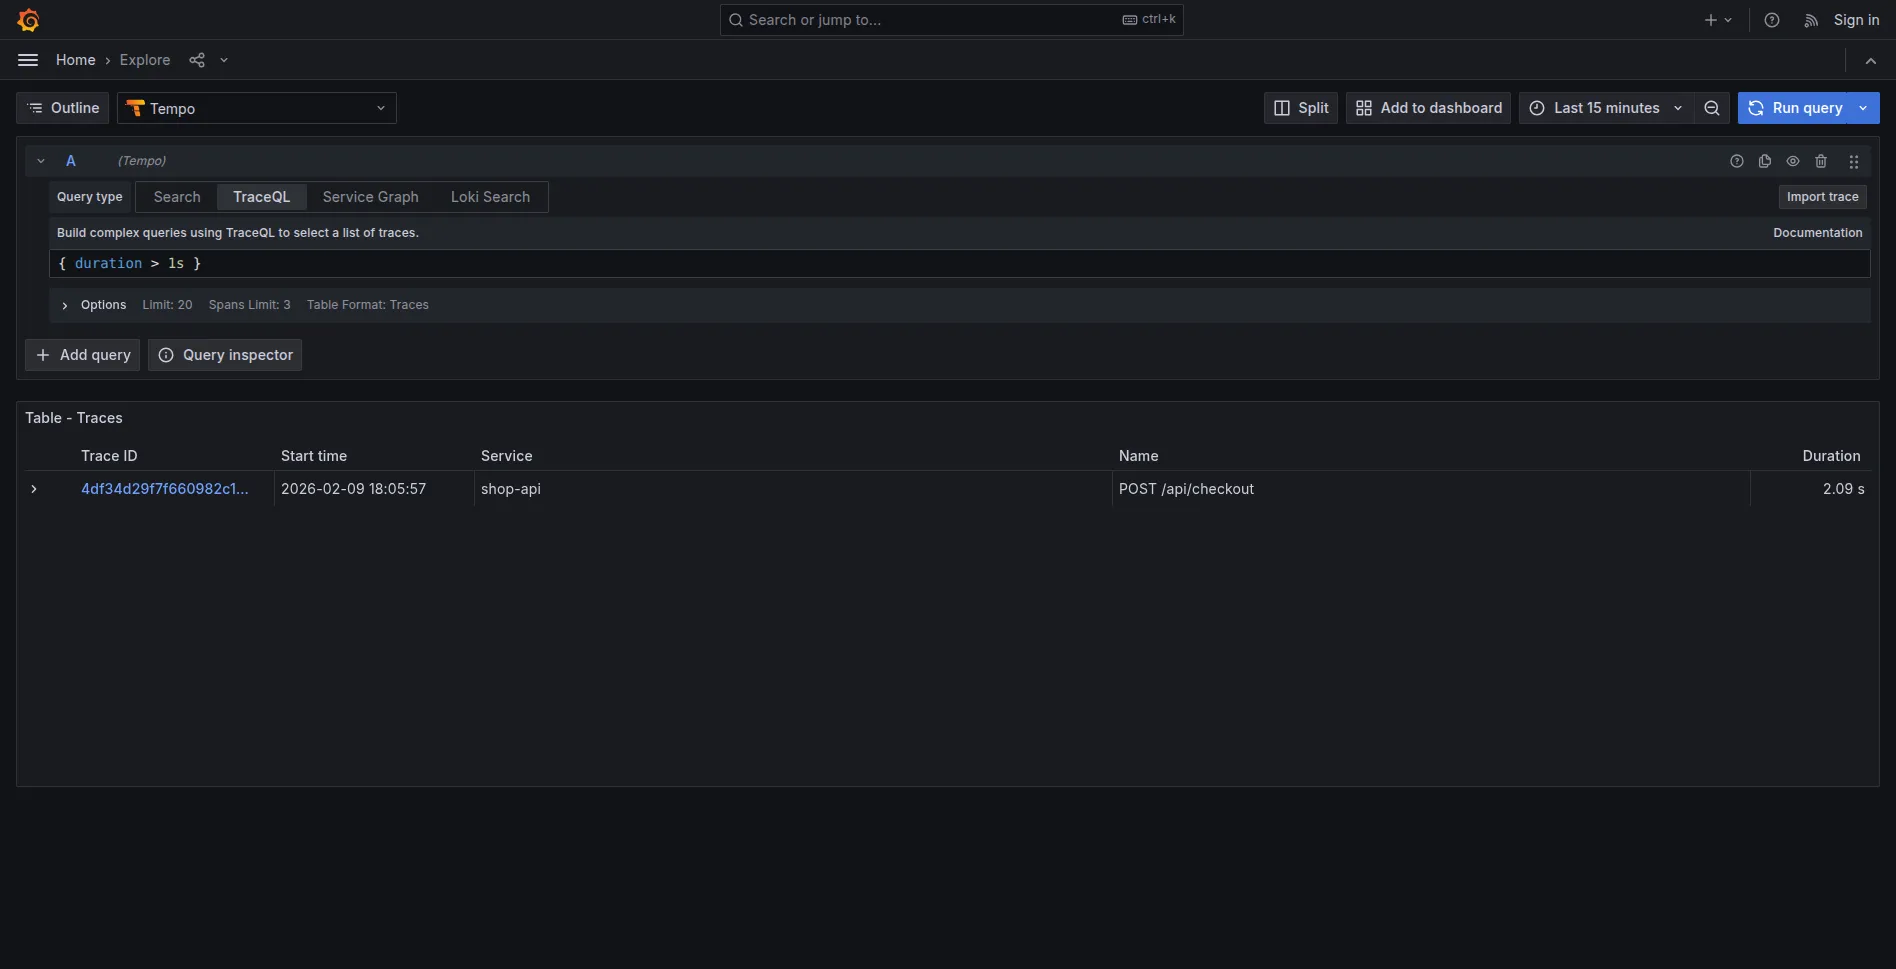The width and height of the screenshot is (1896, 969).
Task: Click the Run query button
Action: click(x=1796, y=108)
